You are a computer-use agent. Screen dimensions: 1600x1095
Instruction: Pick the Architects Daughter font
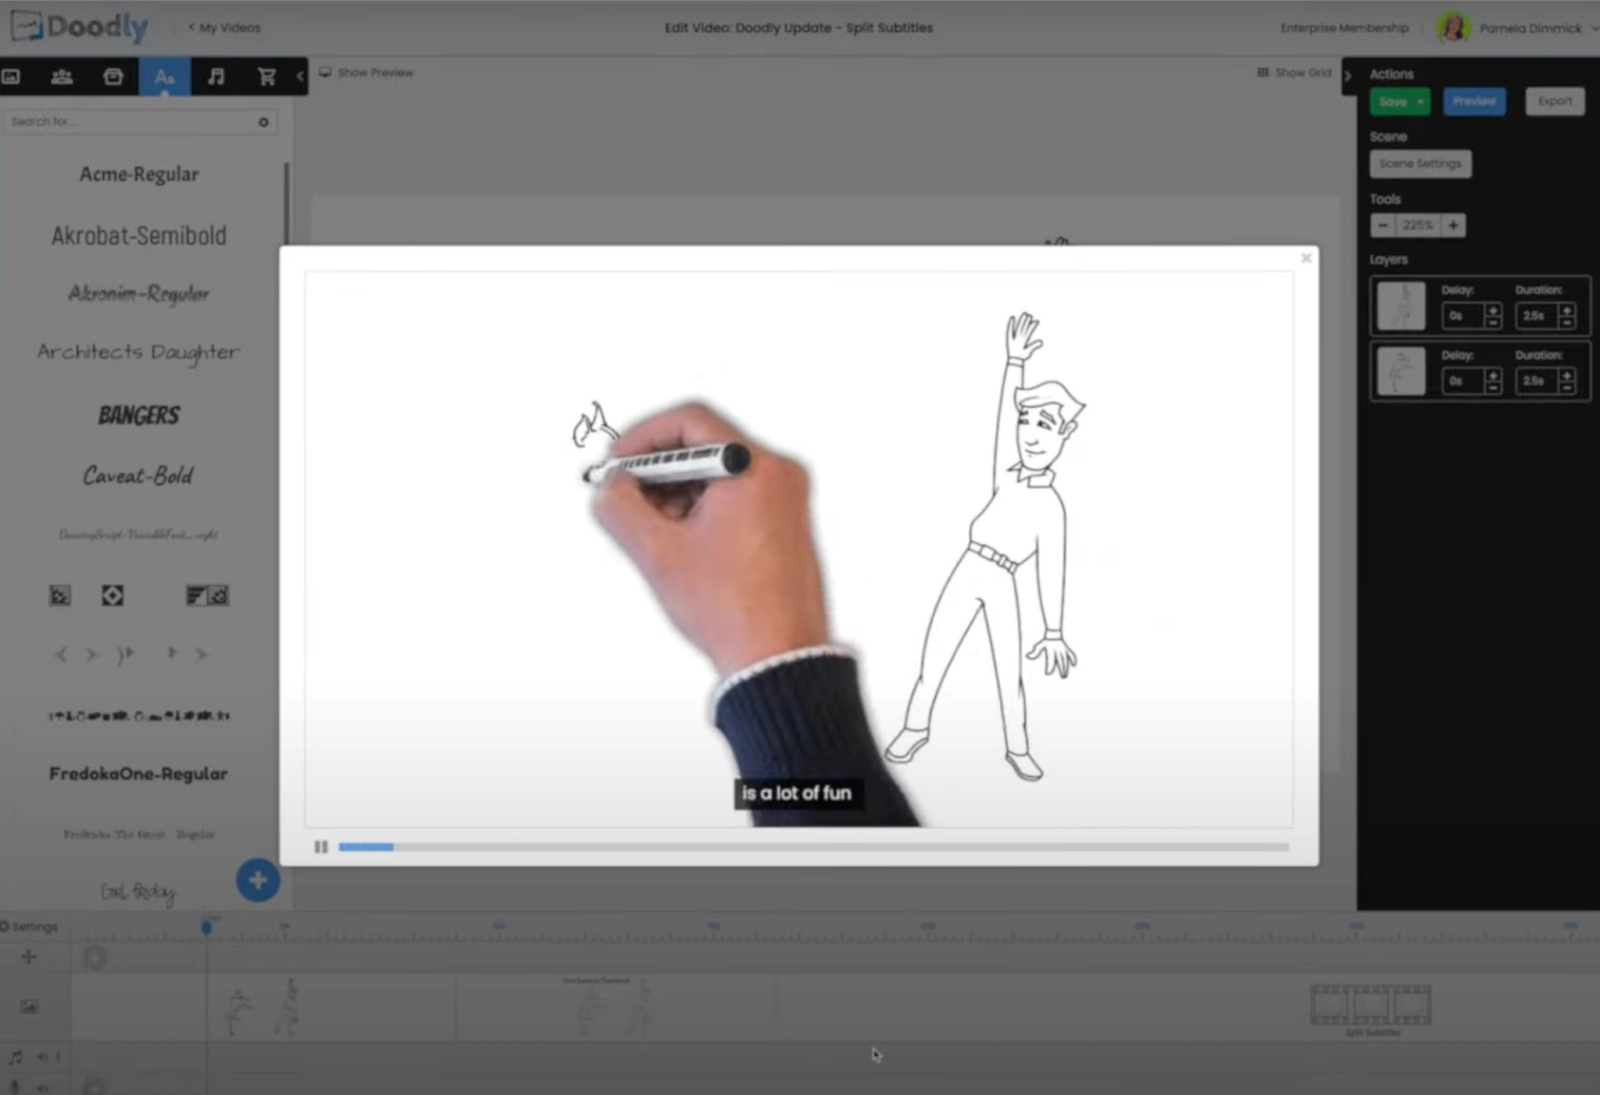click(x=139, y=352)
